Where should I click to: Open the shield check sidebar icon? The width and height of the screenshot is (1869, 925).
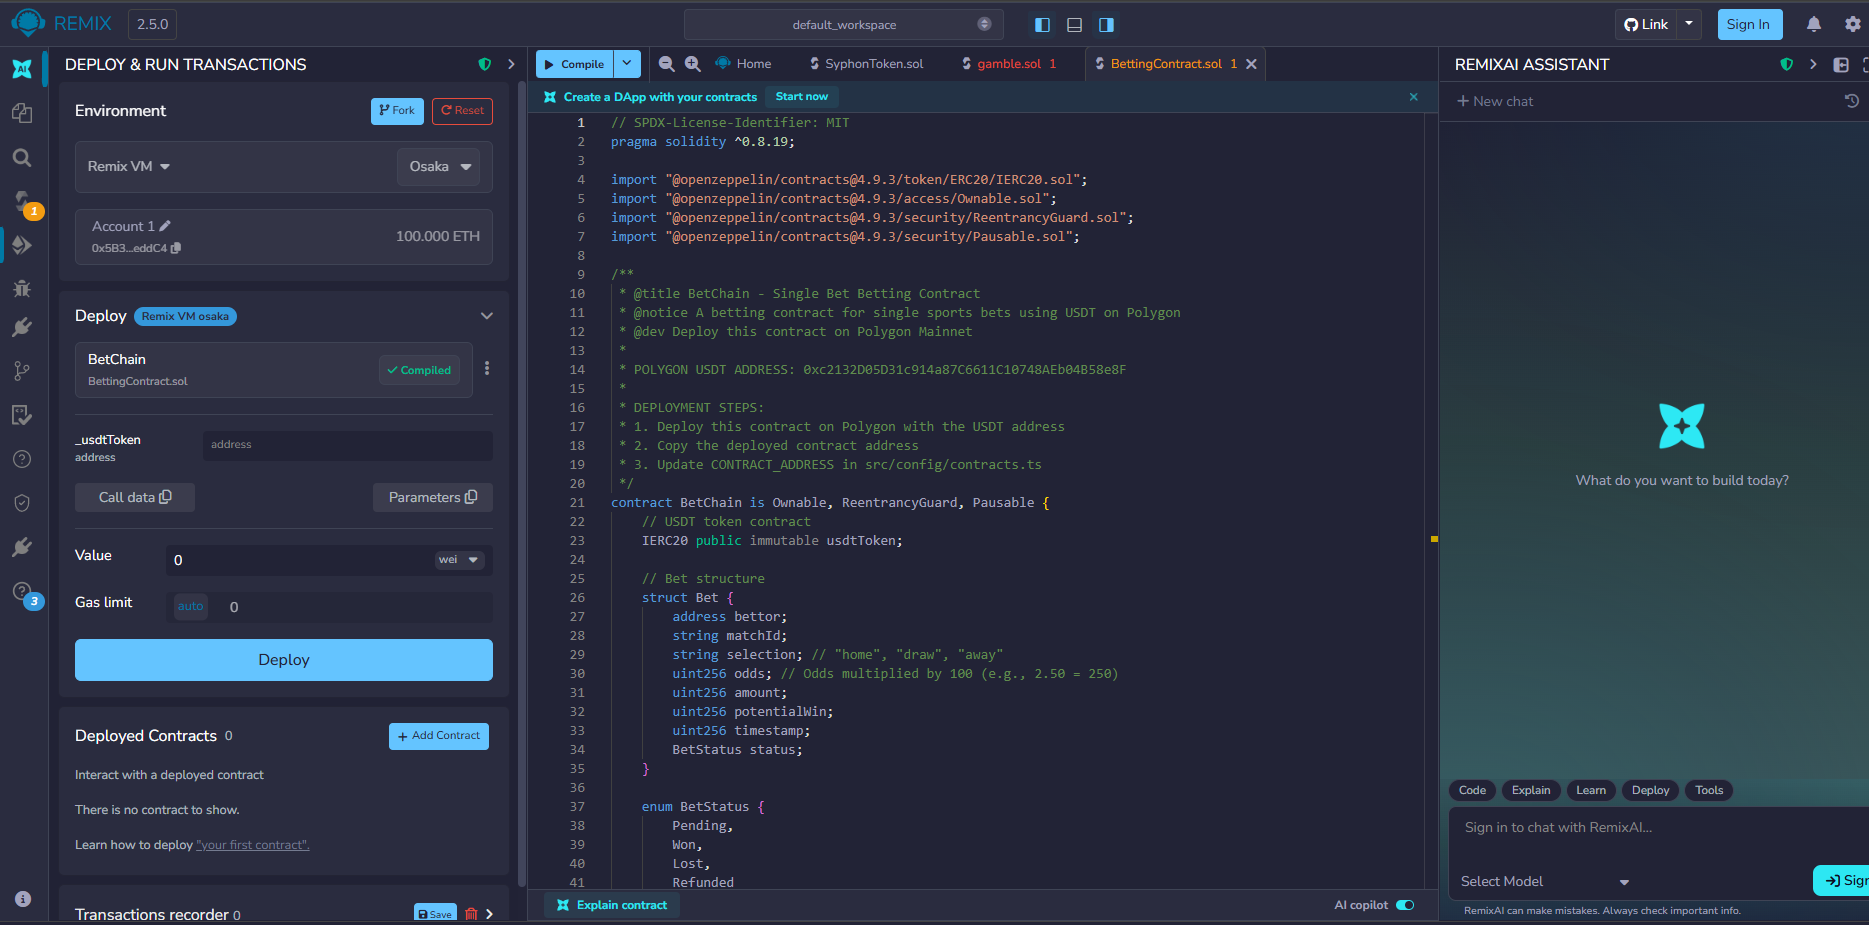(x=22, y=503)
